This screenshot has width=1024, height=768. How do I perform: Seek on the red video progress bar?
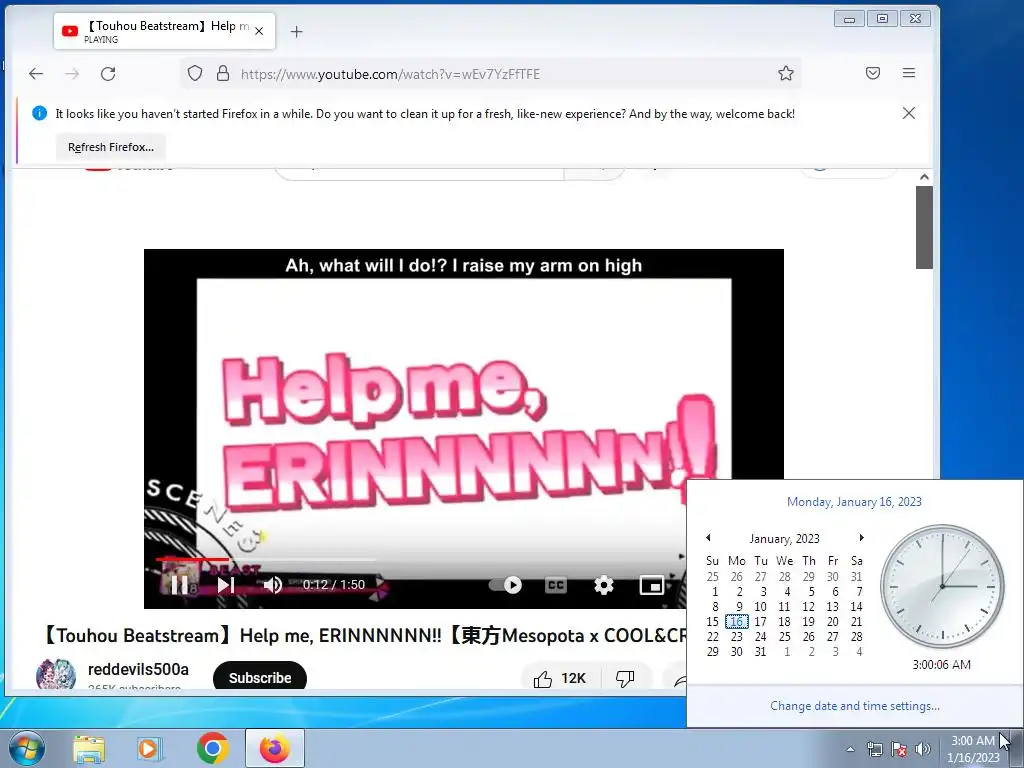tap(266, 560)
